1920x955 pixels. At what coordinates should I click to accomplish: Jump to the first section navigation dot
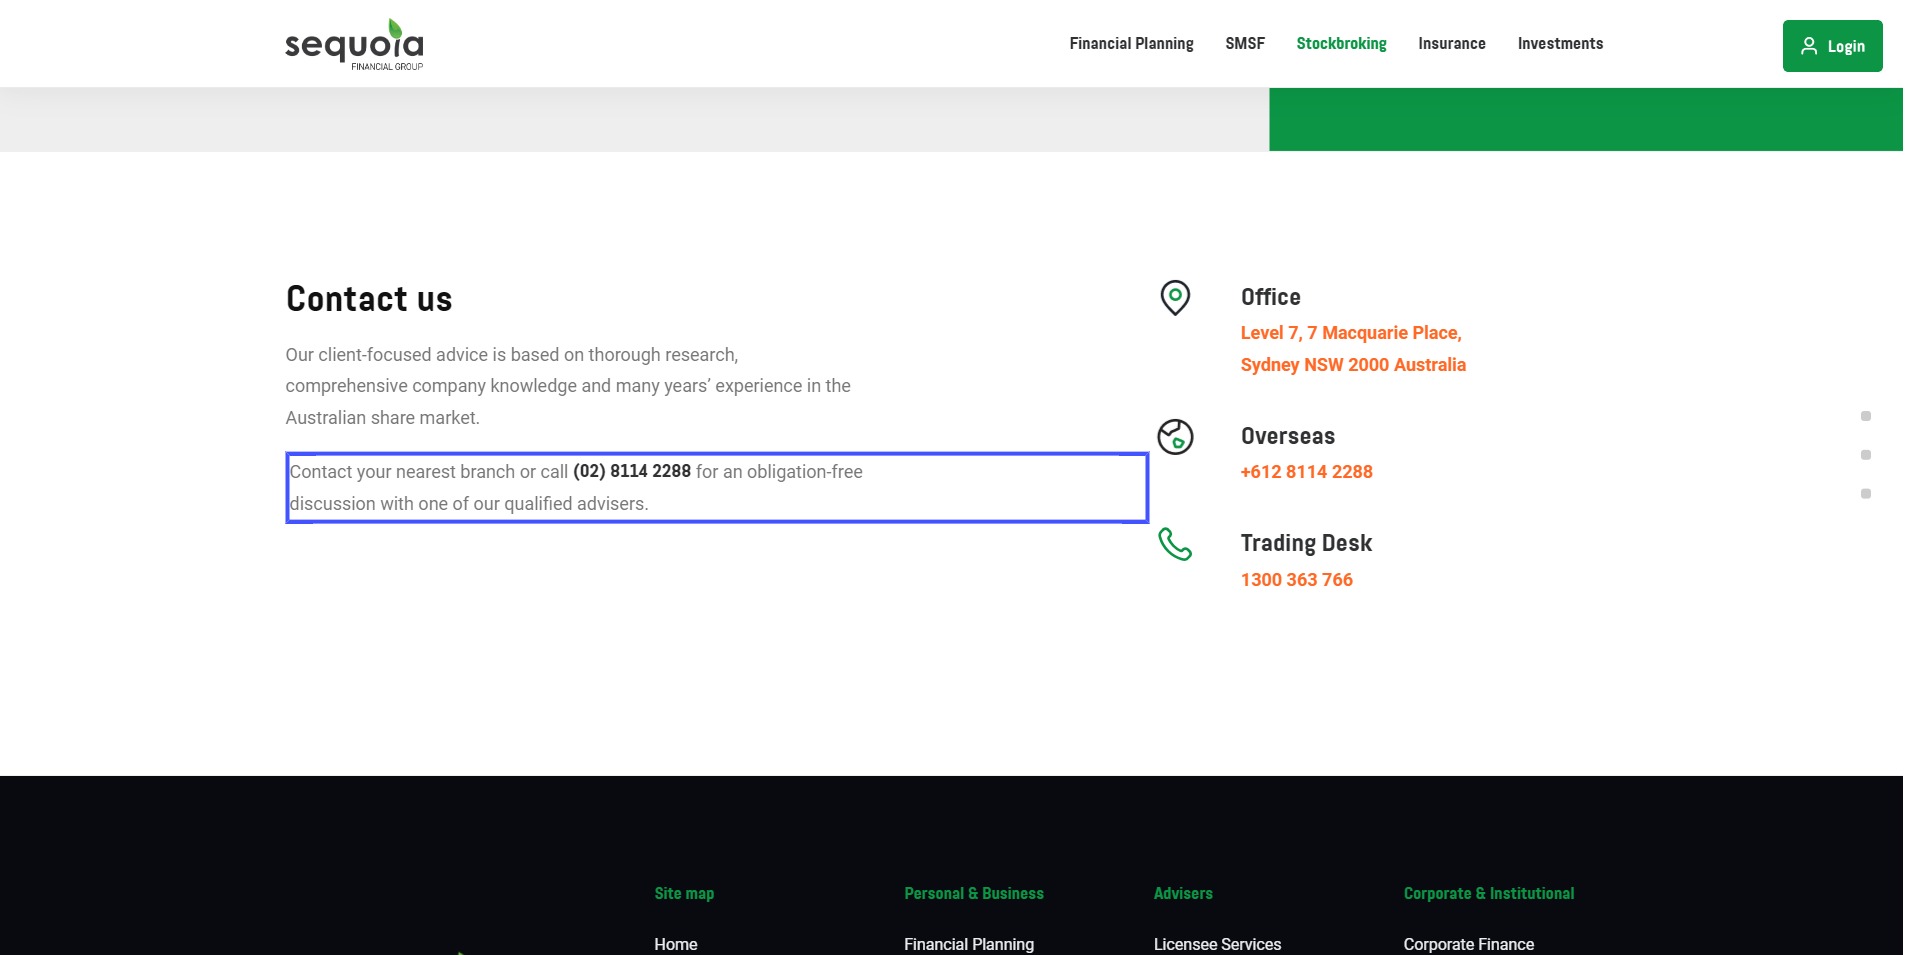(x=1866, y=416)
